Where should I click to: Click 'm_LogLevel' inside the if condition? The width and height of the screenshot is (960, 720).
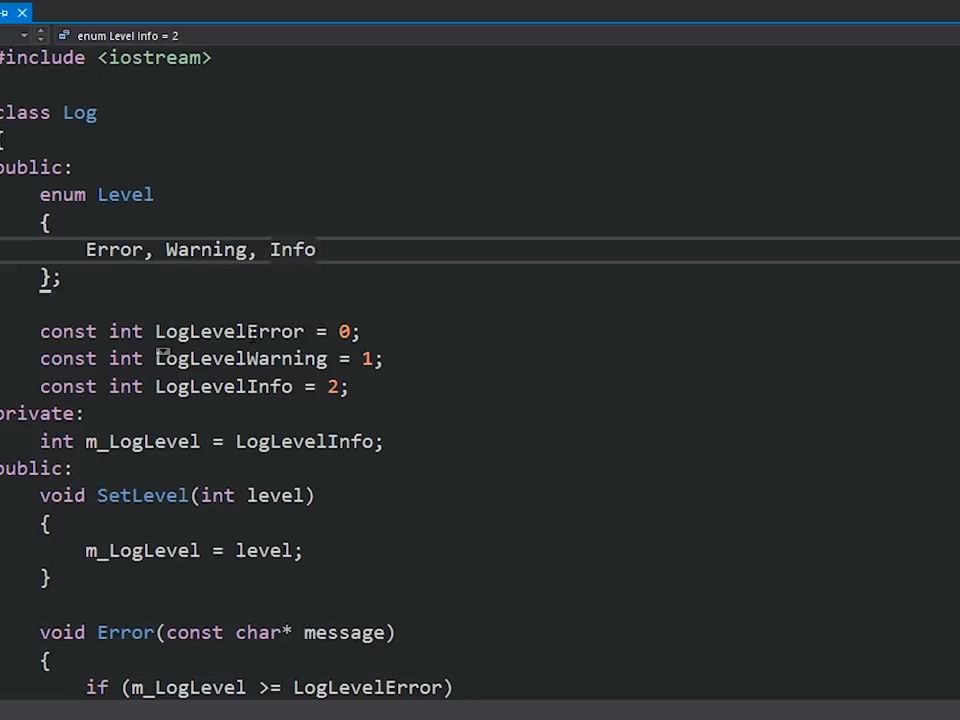click(189, 688)
